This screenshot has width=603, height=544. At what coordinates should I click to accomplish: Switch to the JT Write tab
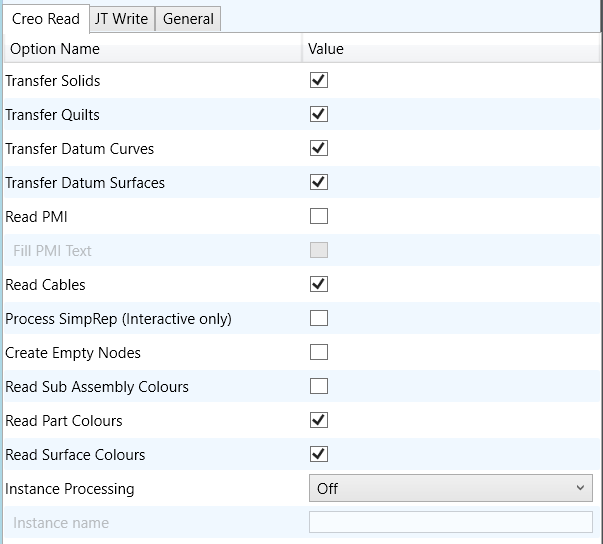pos(122,19)
